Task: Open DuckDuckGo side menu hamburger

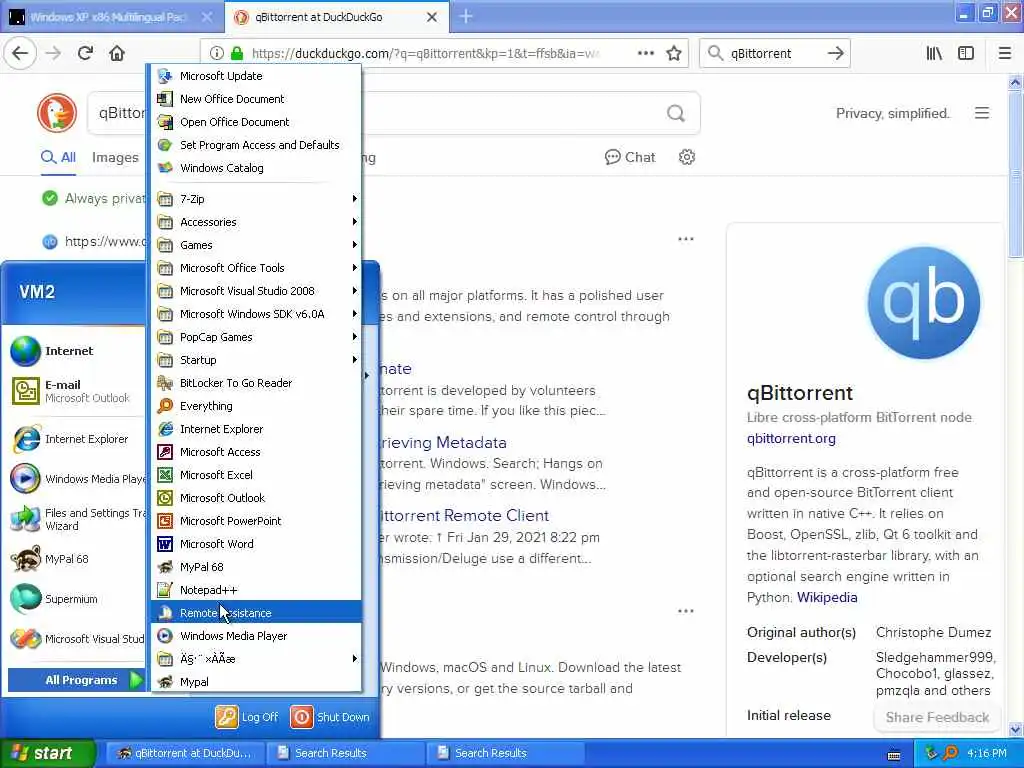Action: point(982,113)
